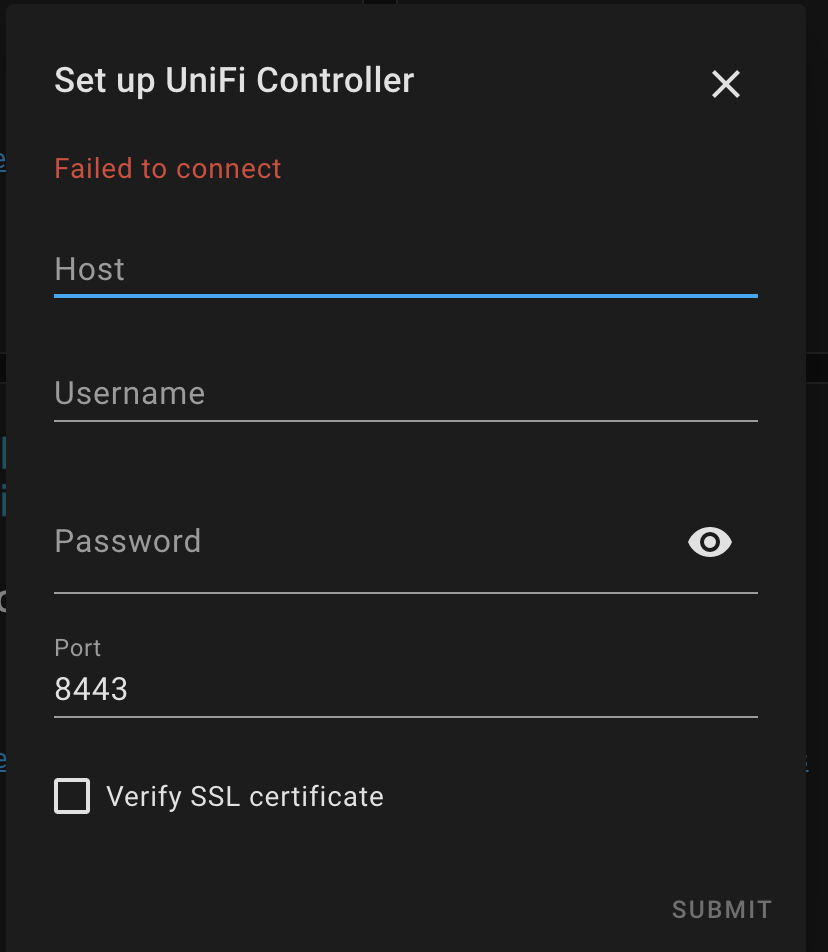Click the password visibility eye icon
The image size is (828, 952).
coord(709,541)
